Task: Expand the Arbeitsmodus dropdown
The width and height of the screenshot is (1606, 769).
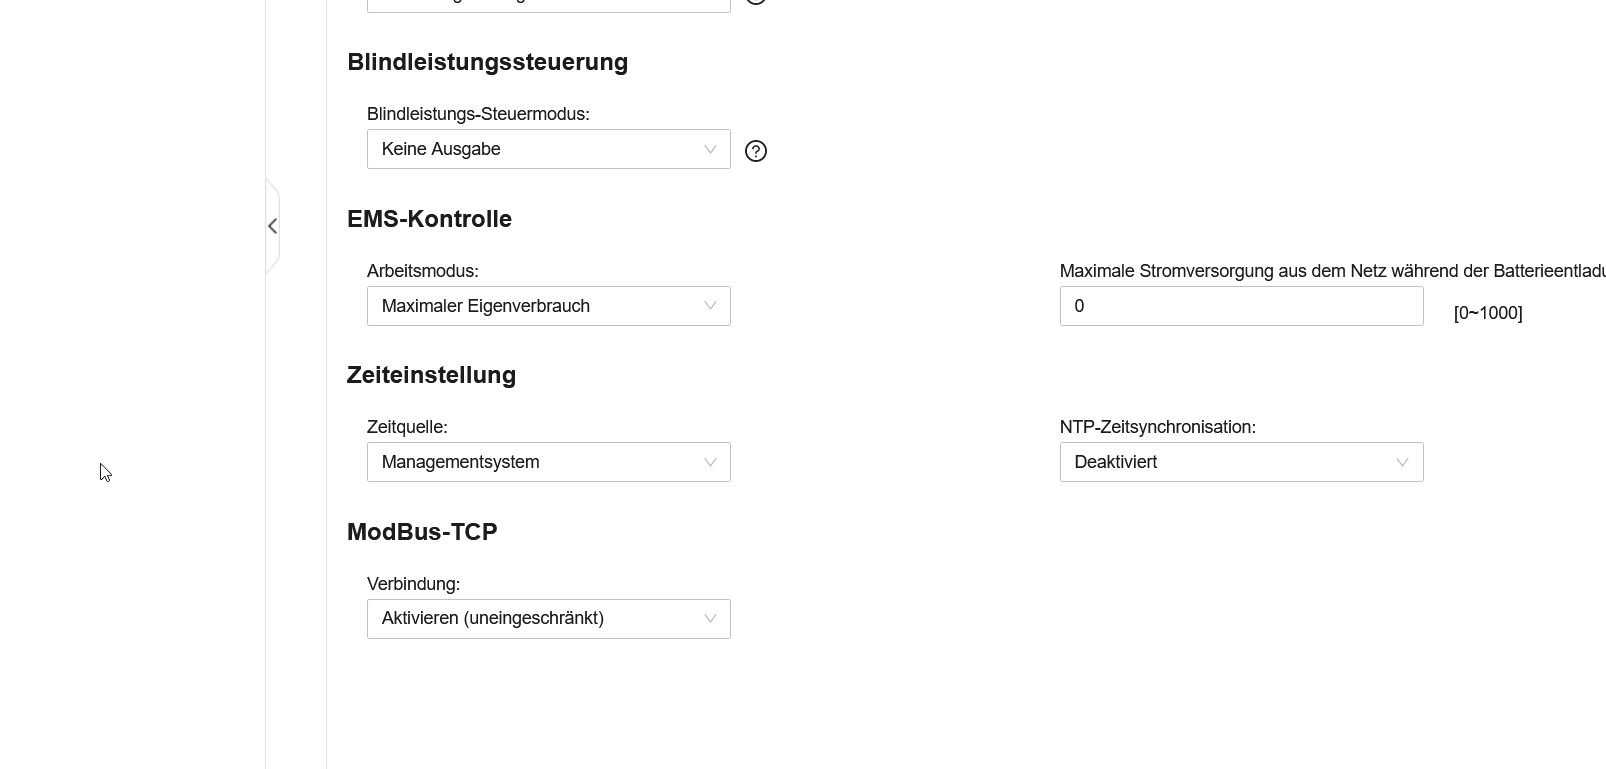Action: (548, 306)
